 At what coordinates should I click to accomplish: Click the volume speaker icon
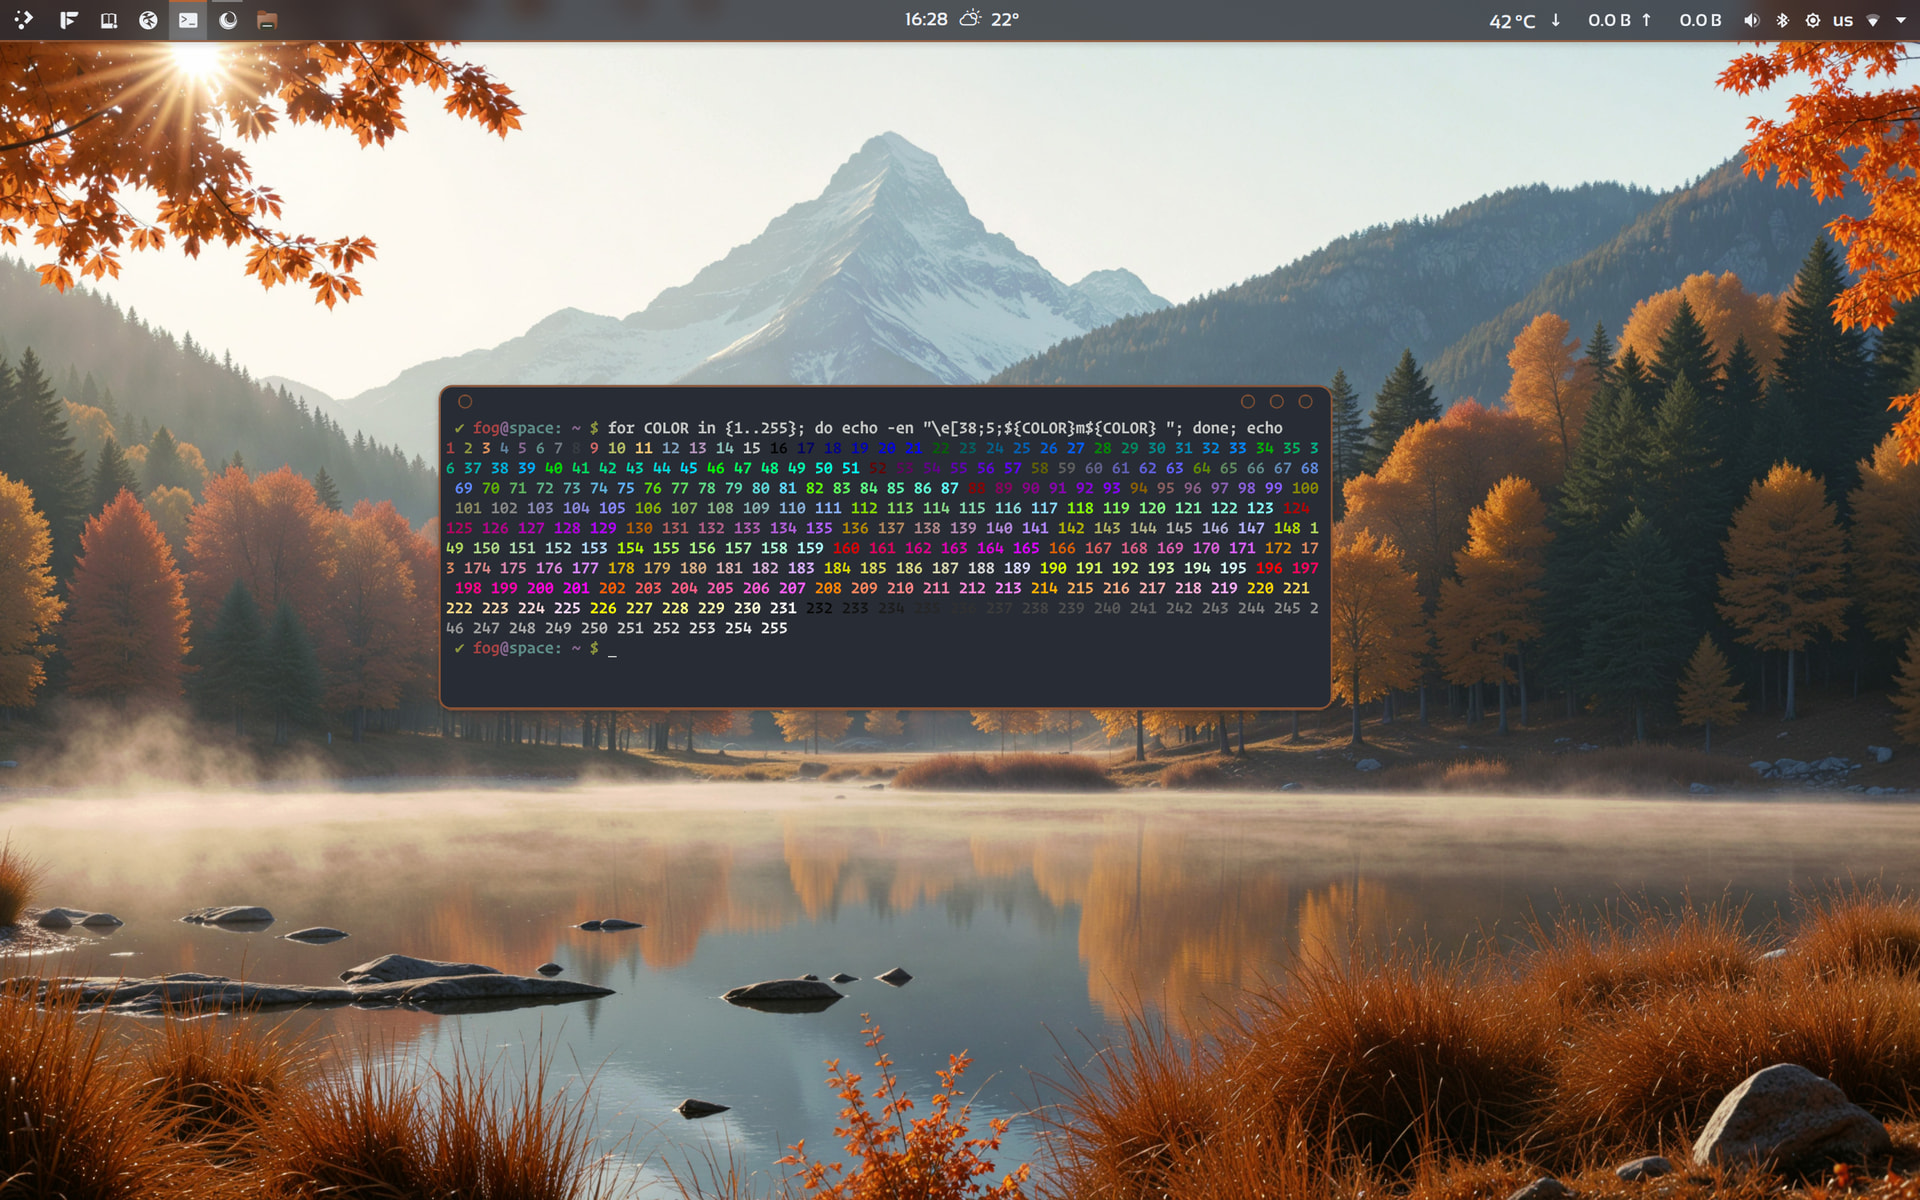coord(1751,20)
